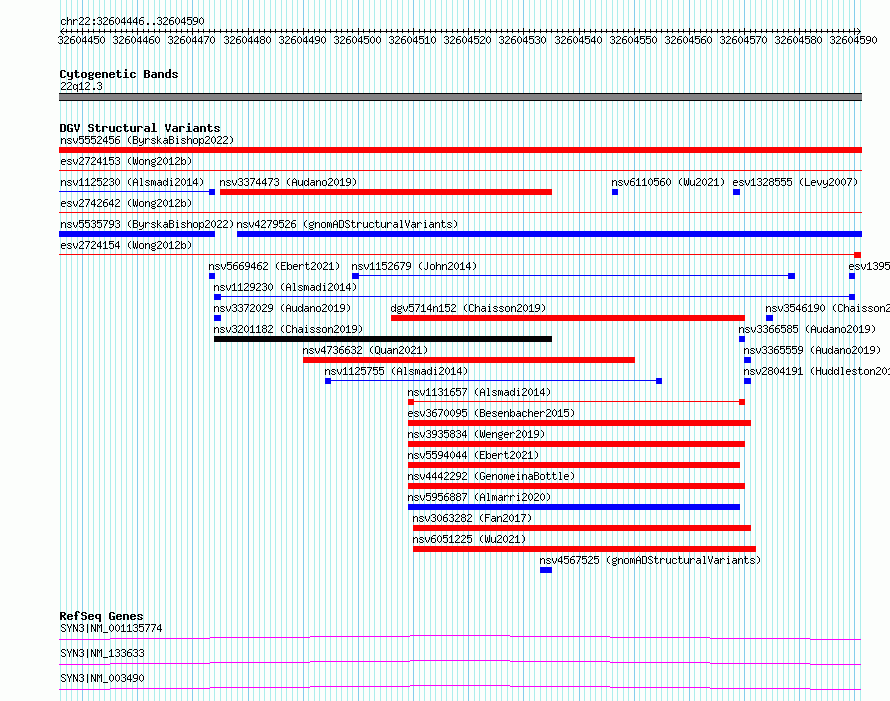Open the nsv3374473 (Audano2019) label

(x=288, y=182)
